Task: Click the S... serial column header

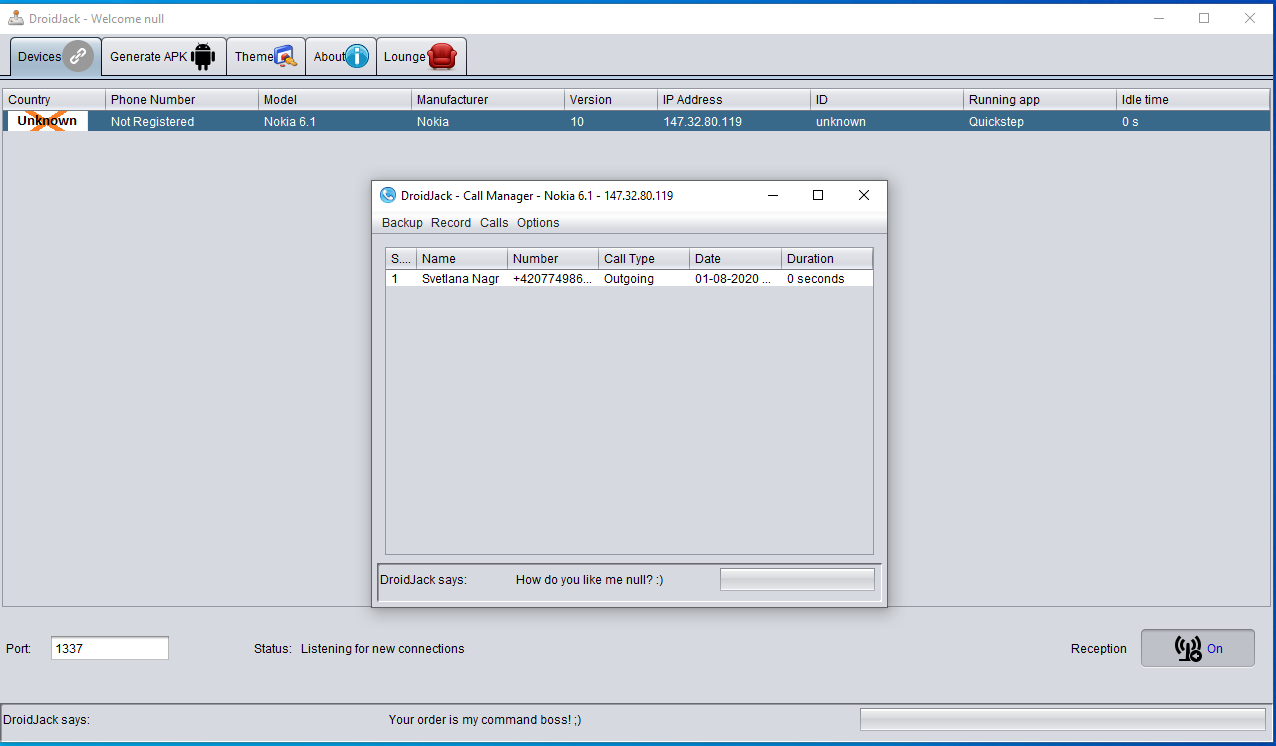Action: [x=401, y=258]
